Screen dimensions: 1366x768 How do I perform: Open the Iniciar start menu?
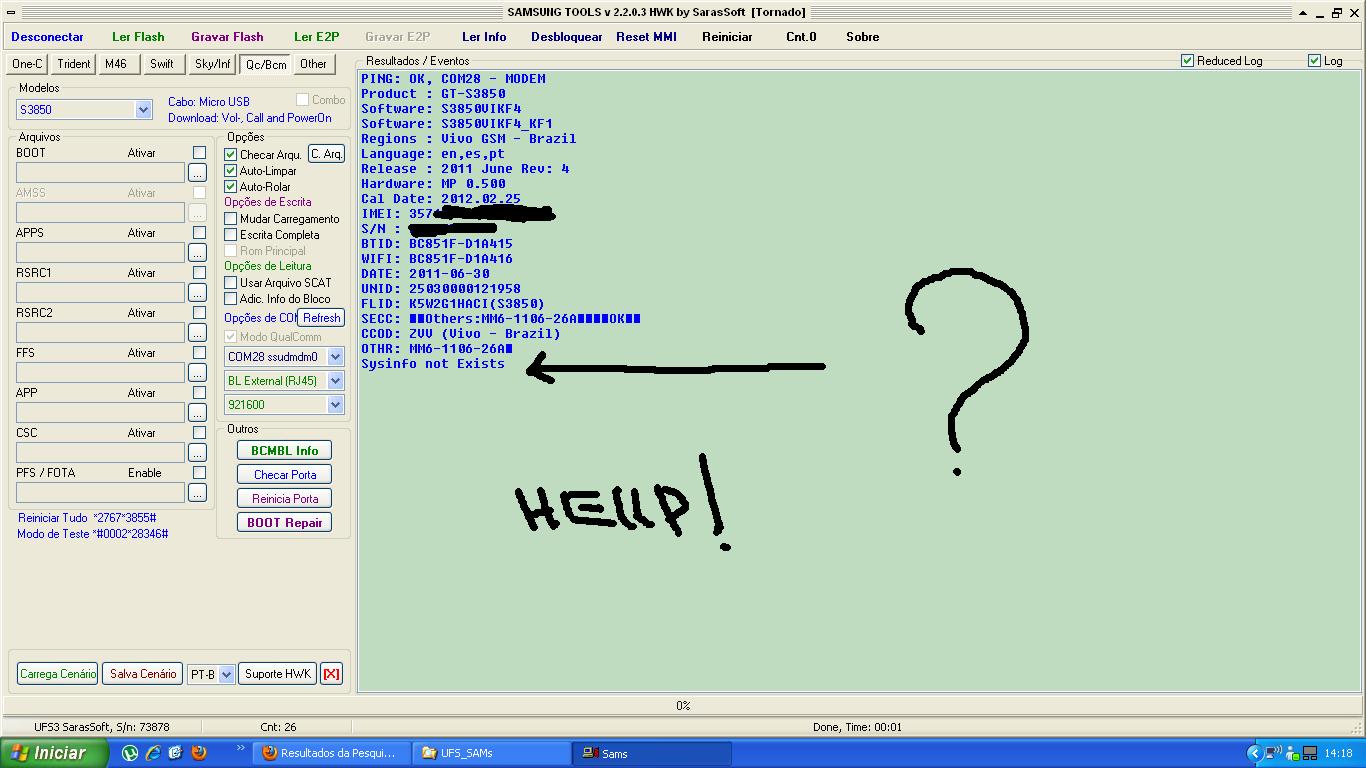click(55, 753)
